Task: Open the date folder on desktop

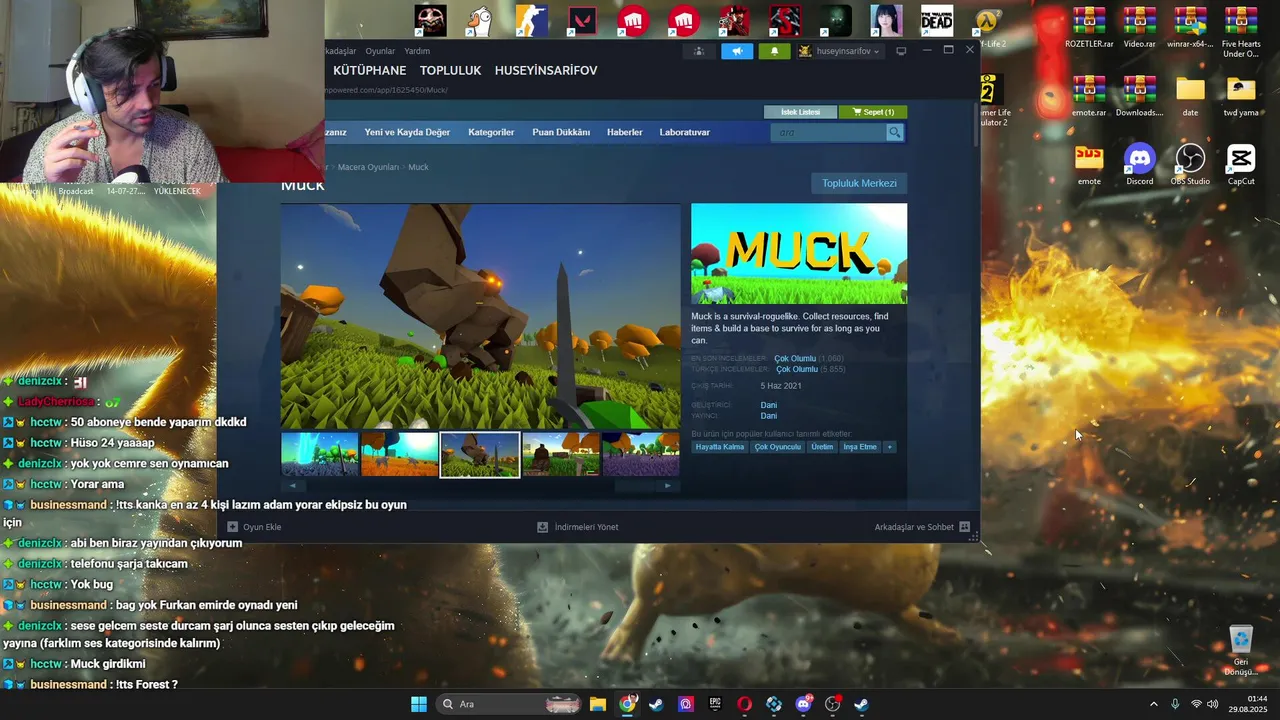Action: (1190, 96)
